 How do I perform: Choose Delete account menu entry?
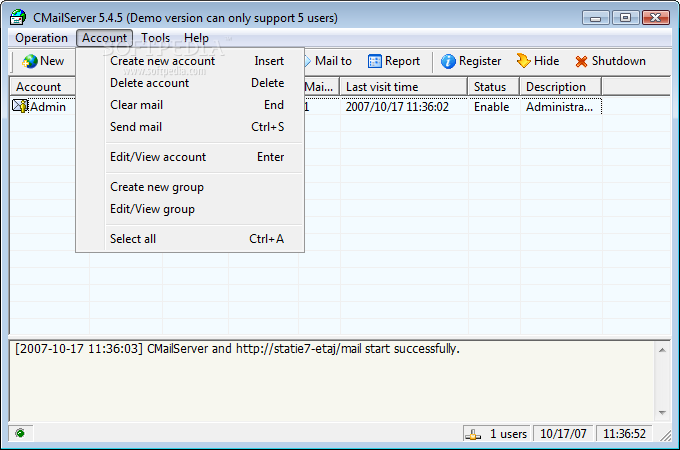[197, 83]
